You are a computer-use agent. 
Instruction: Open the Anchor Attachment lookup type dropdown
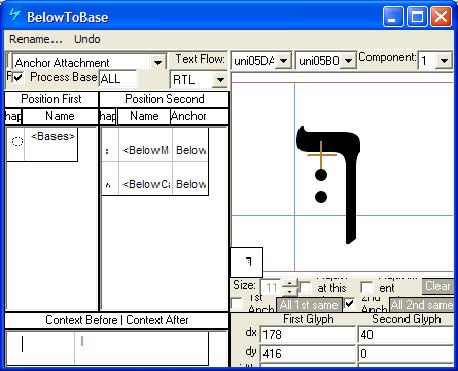tap(158, 62)
